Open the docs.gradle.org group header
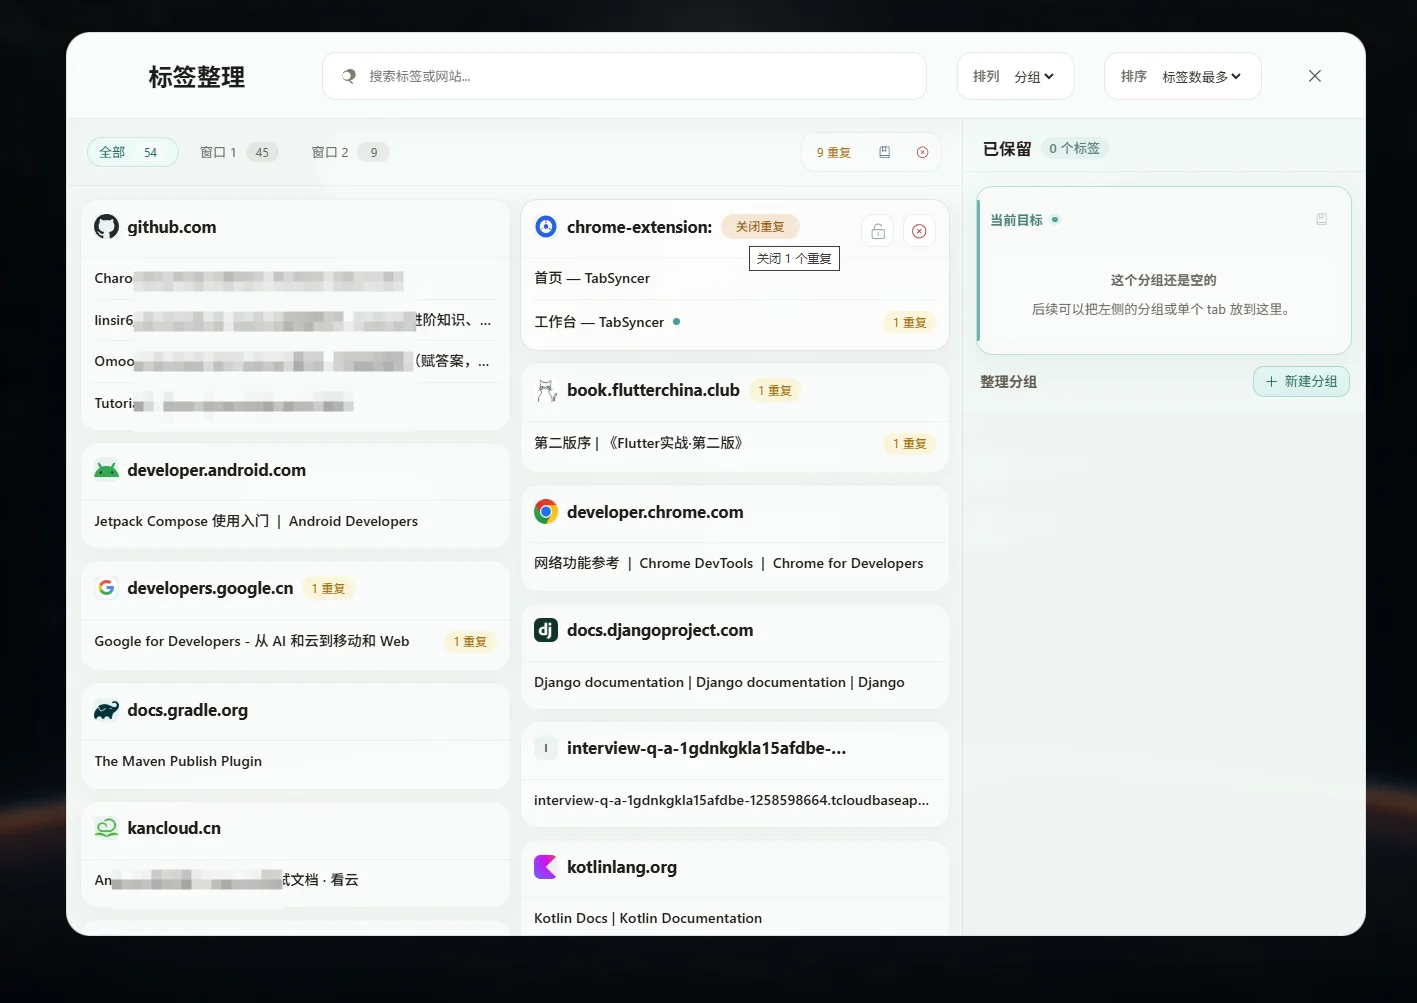The image size is (1417, 1003). (x=295, y=710)
